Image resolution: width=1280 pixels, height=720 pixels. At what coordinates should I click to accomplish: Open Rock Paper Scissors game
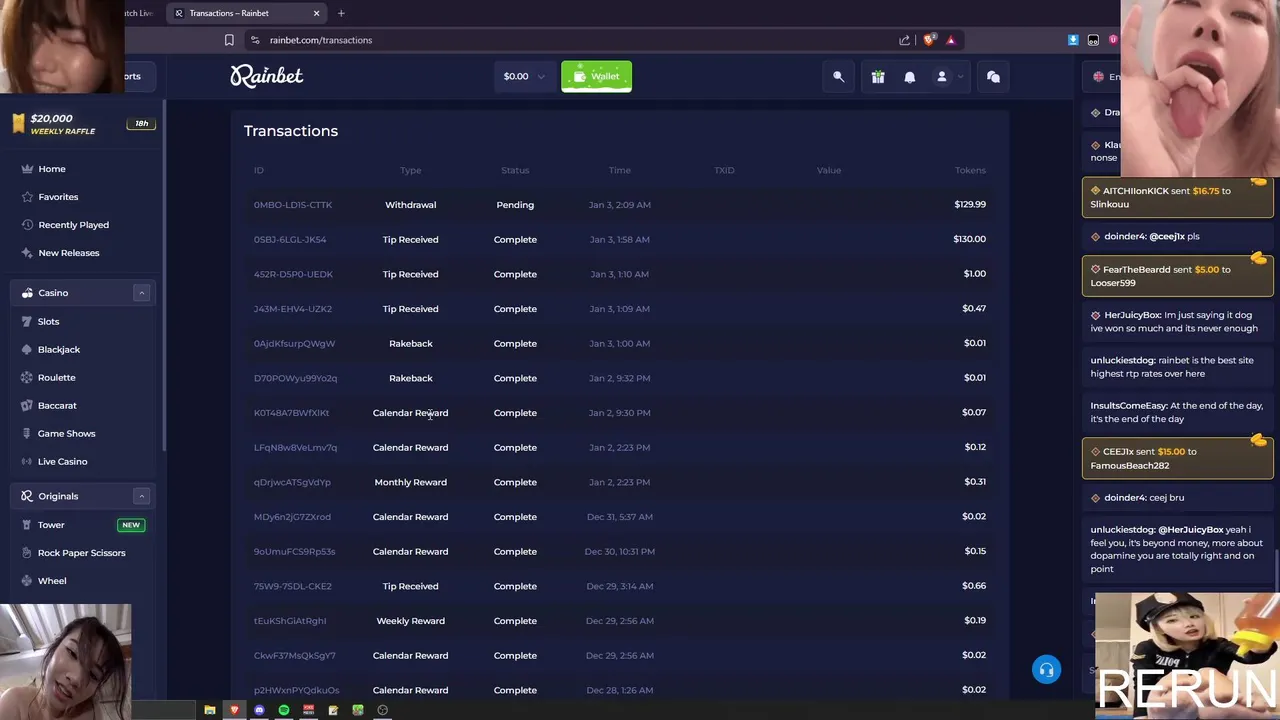coord(84,553)
